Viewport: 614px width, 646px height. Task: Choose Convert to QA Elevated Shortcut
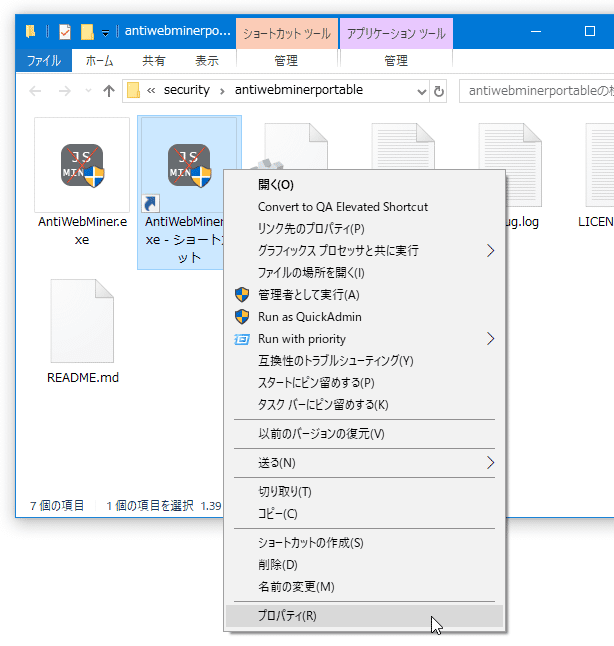tap(364, 207)
